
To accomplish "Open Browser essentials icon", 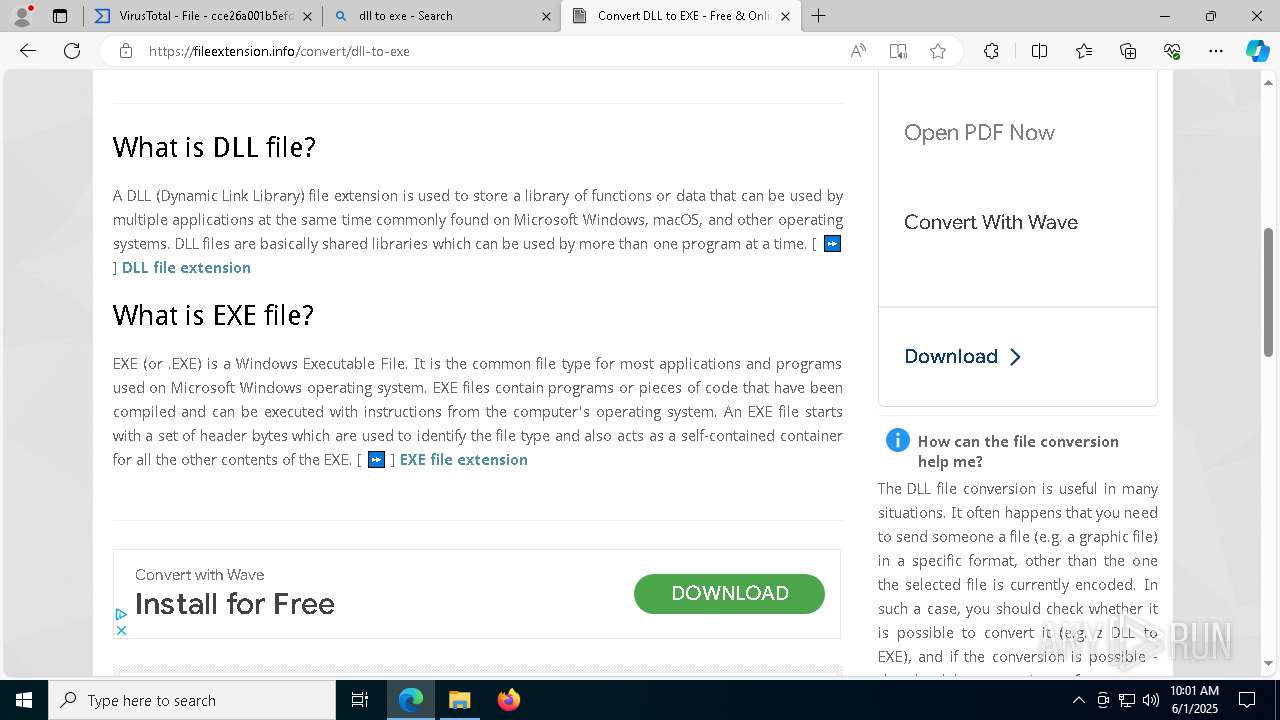I will point(1172,51).
